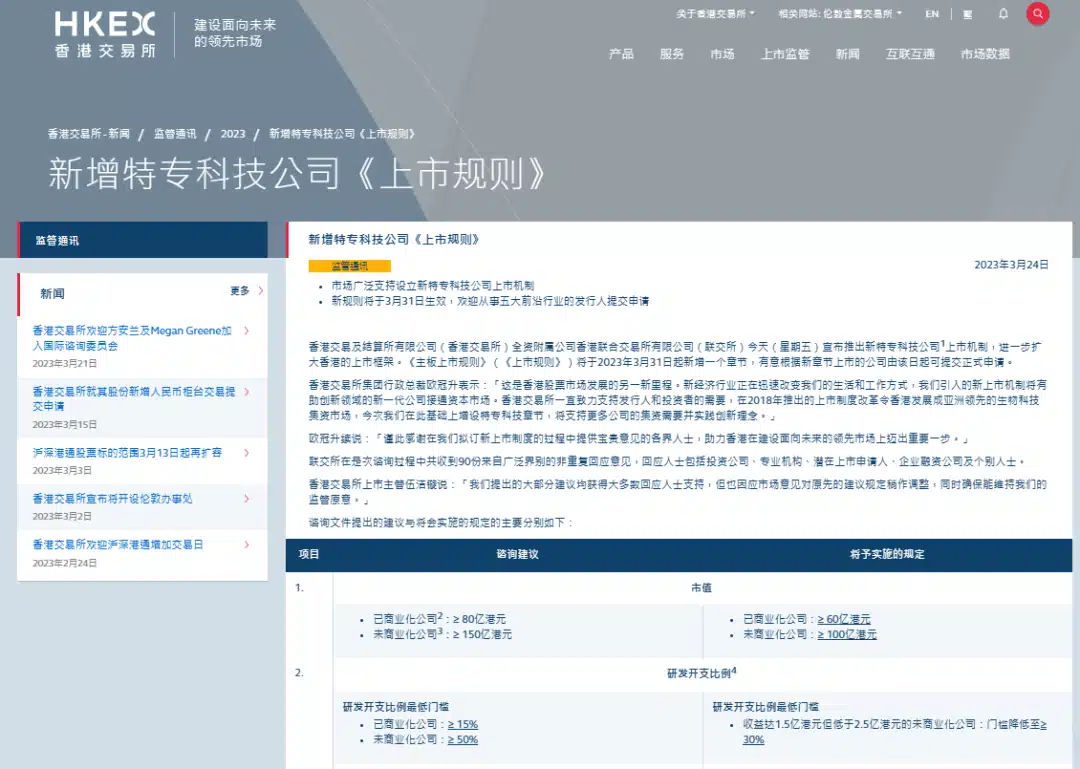Go to 香港交易所-新闻 breadcrumb
Viewport: 1080px width, 769px height.
89,134
